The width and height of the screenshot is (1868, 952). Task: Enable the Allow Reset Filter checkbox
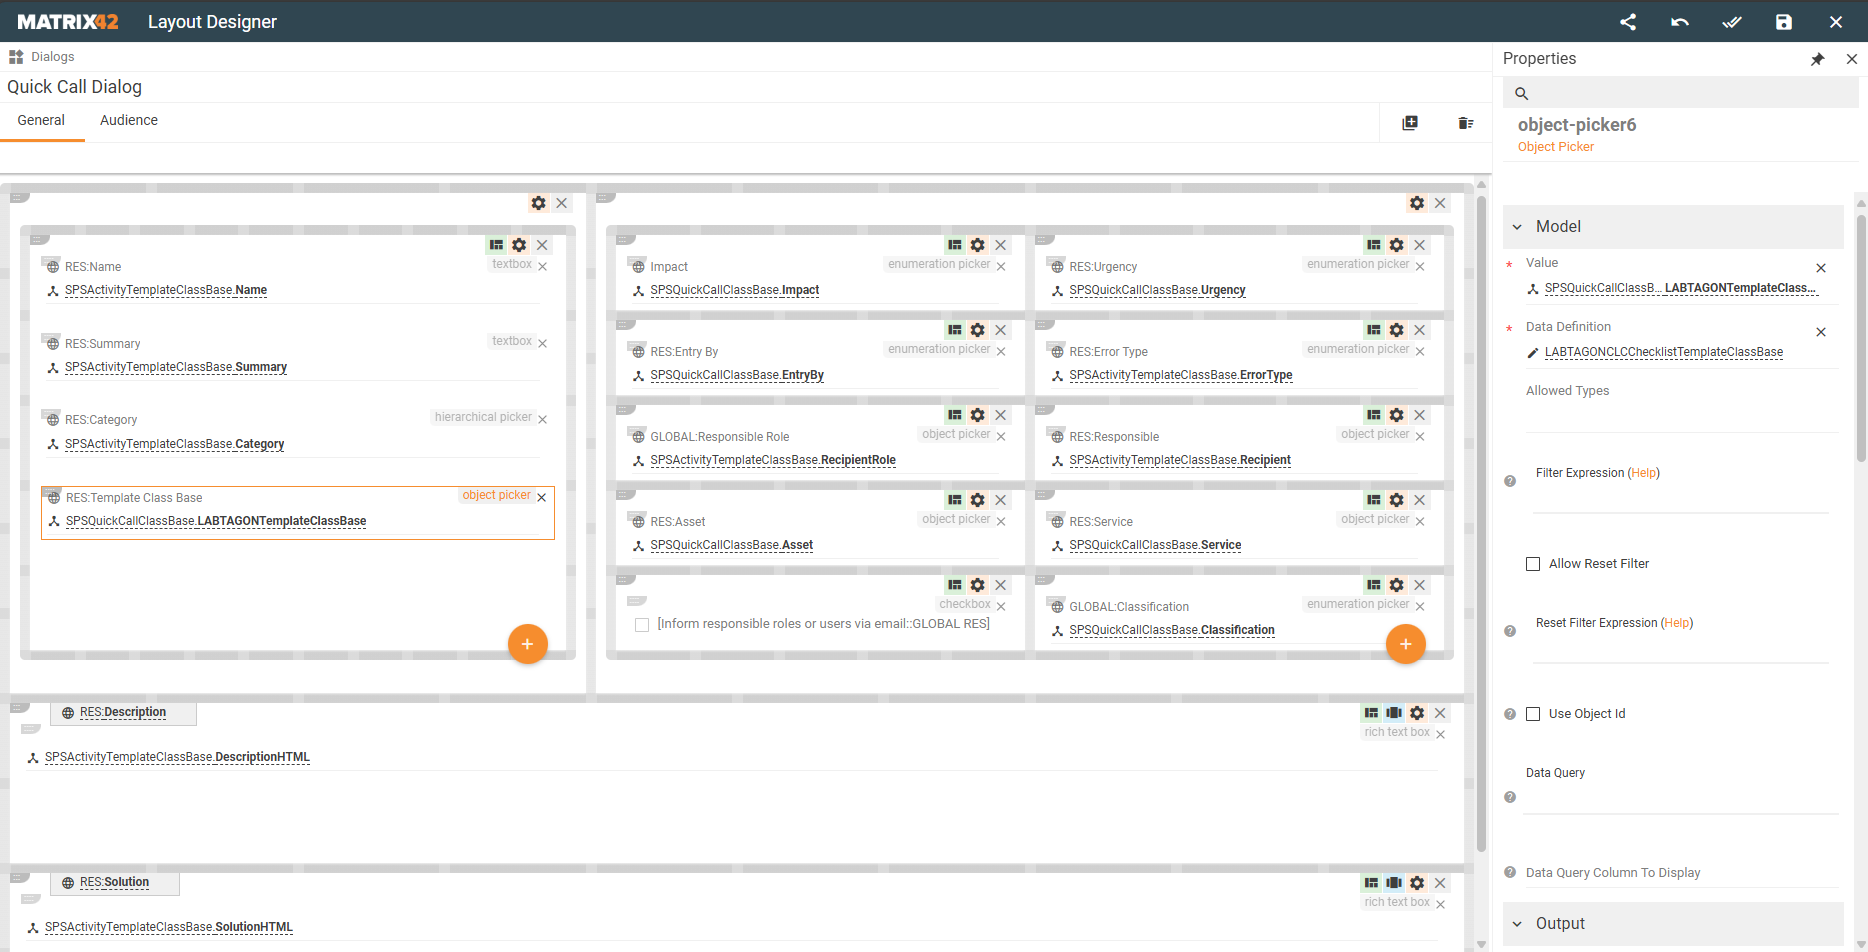(x=1533, y=564)
